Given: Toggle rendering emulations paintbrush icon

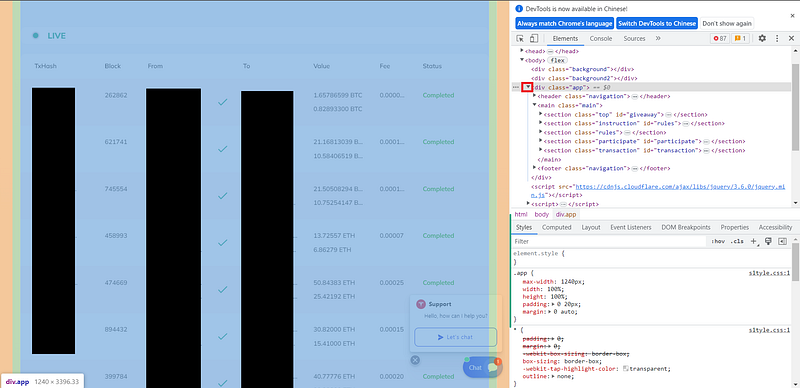Looking at the screenshot, I should point(768,241).
